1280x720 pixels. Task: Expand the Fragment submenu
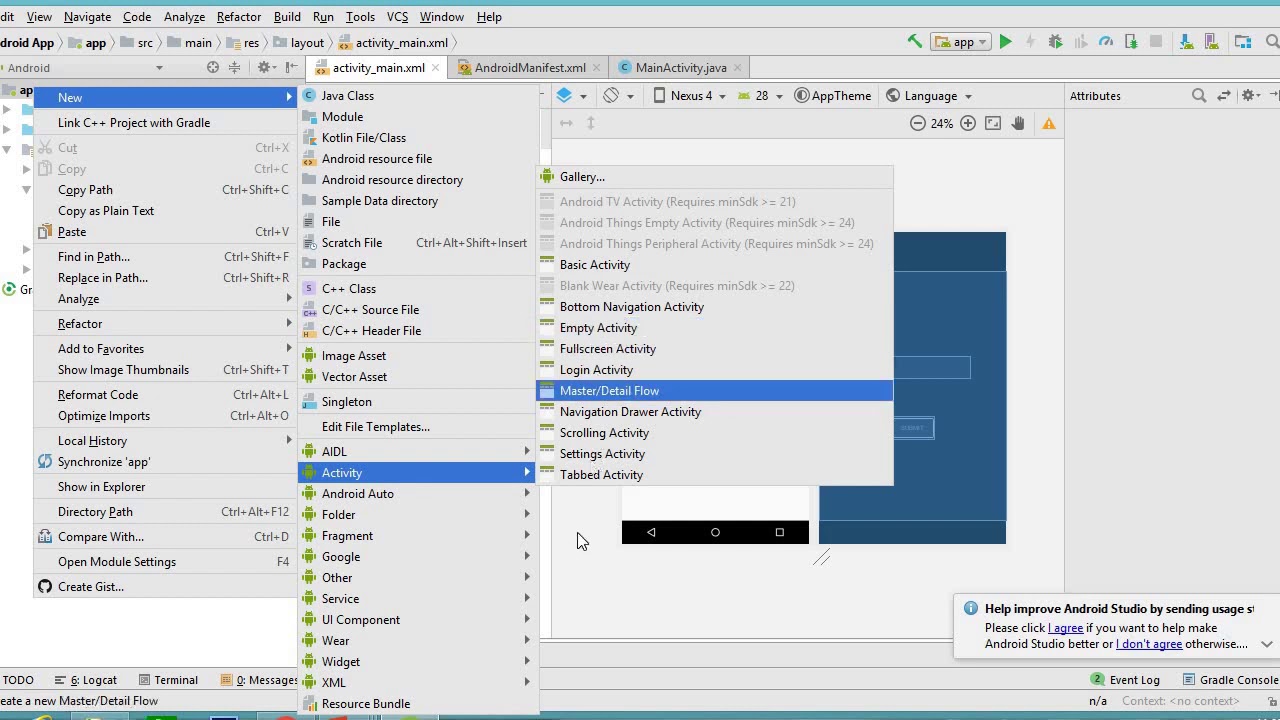click(418, 536)
